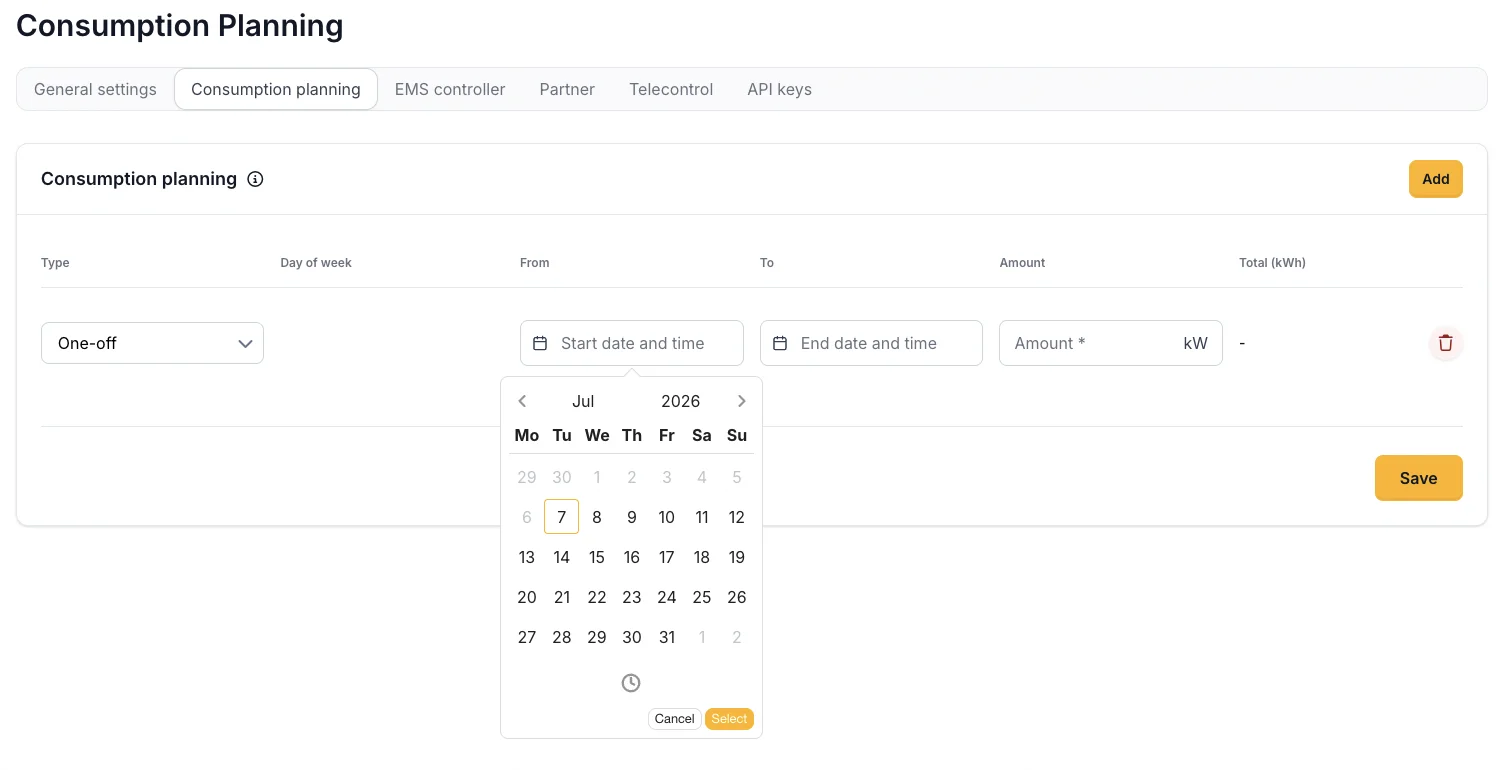Save the consumption planning settings
1500x770 pixels.
pos(1418,478)
